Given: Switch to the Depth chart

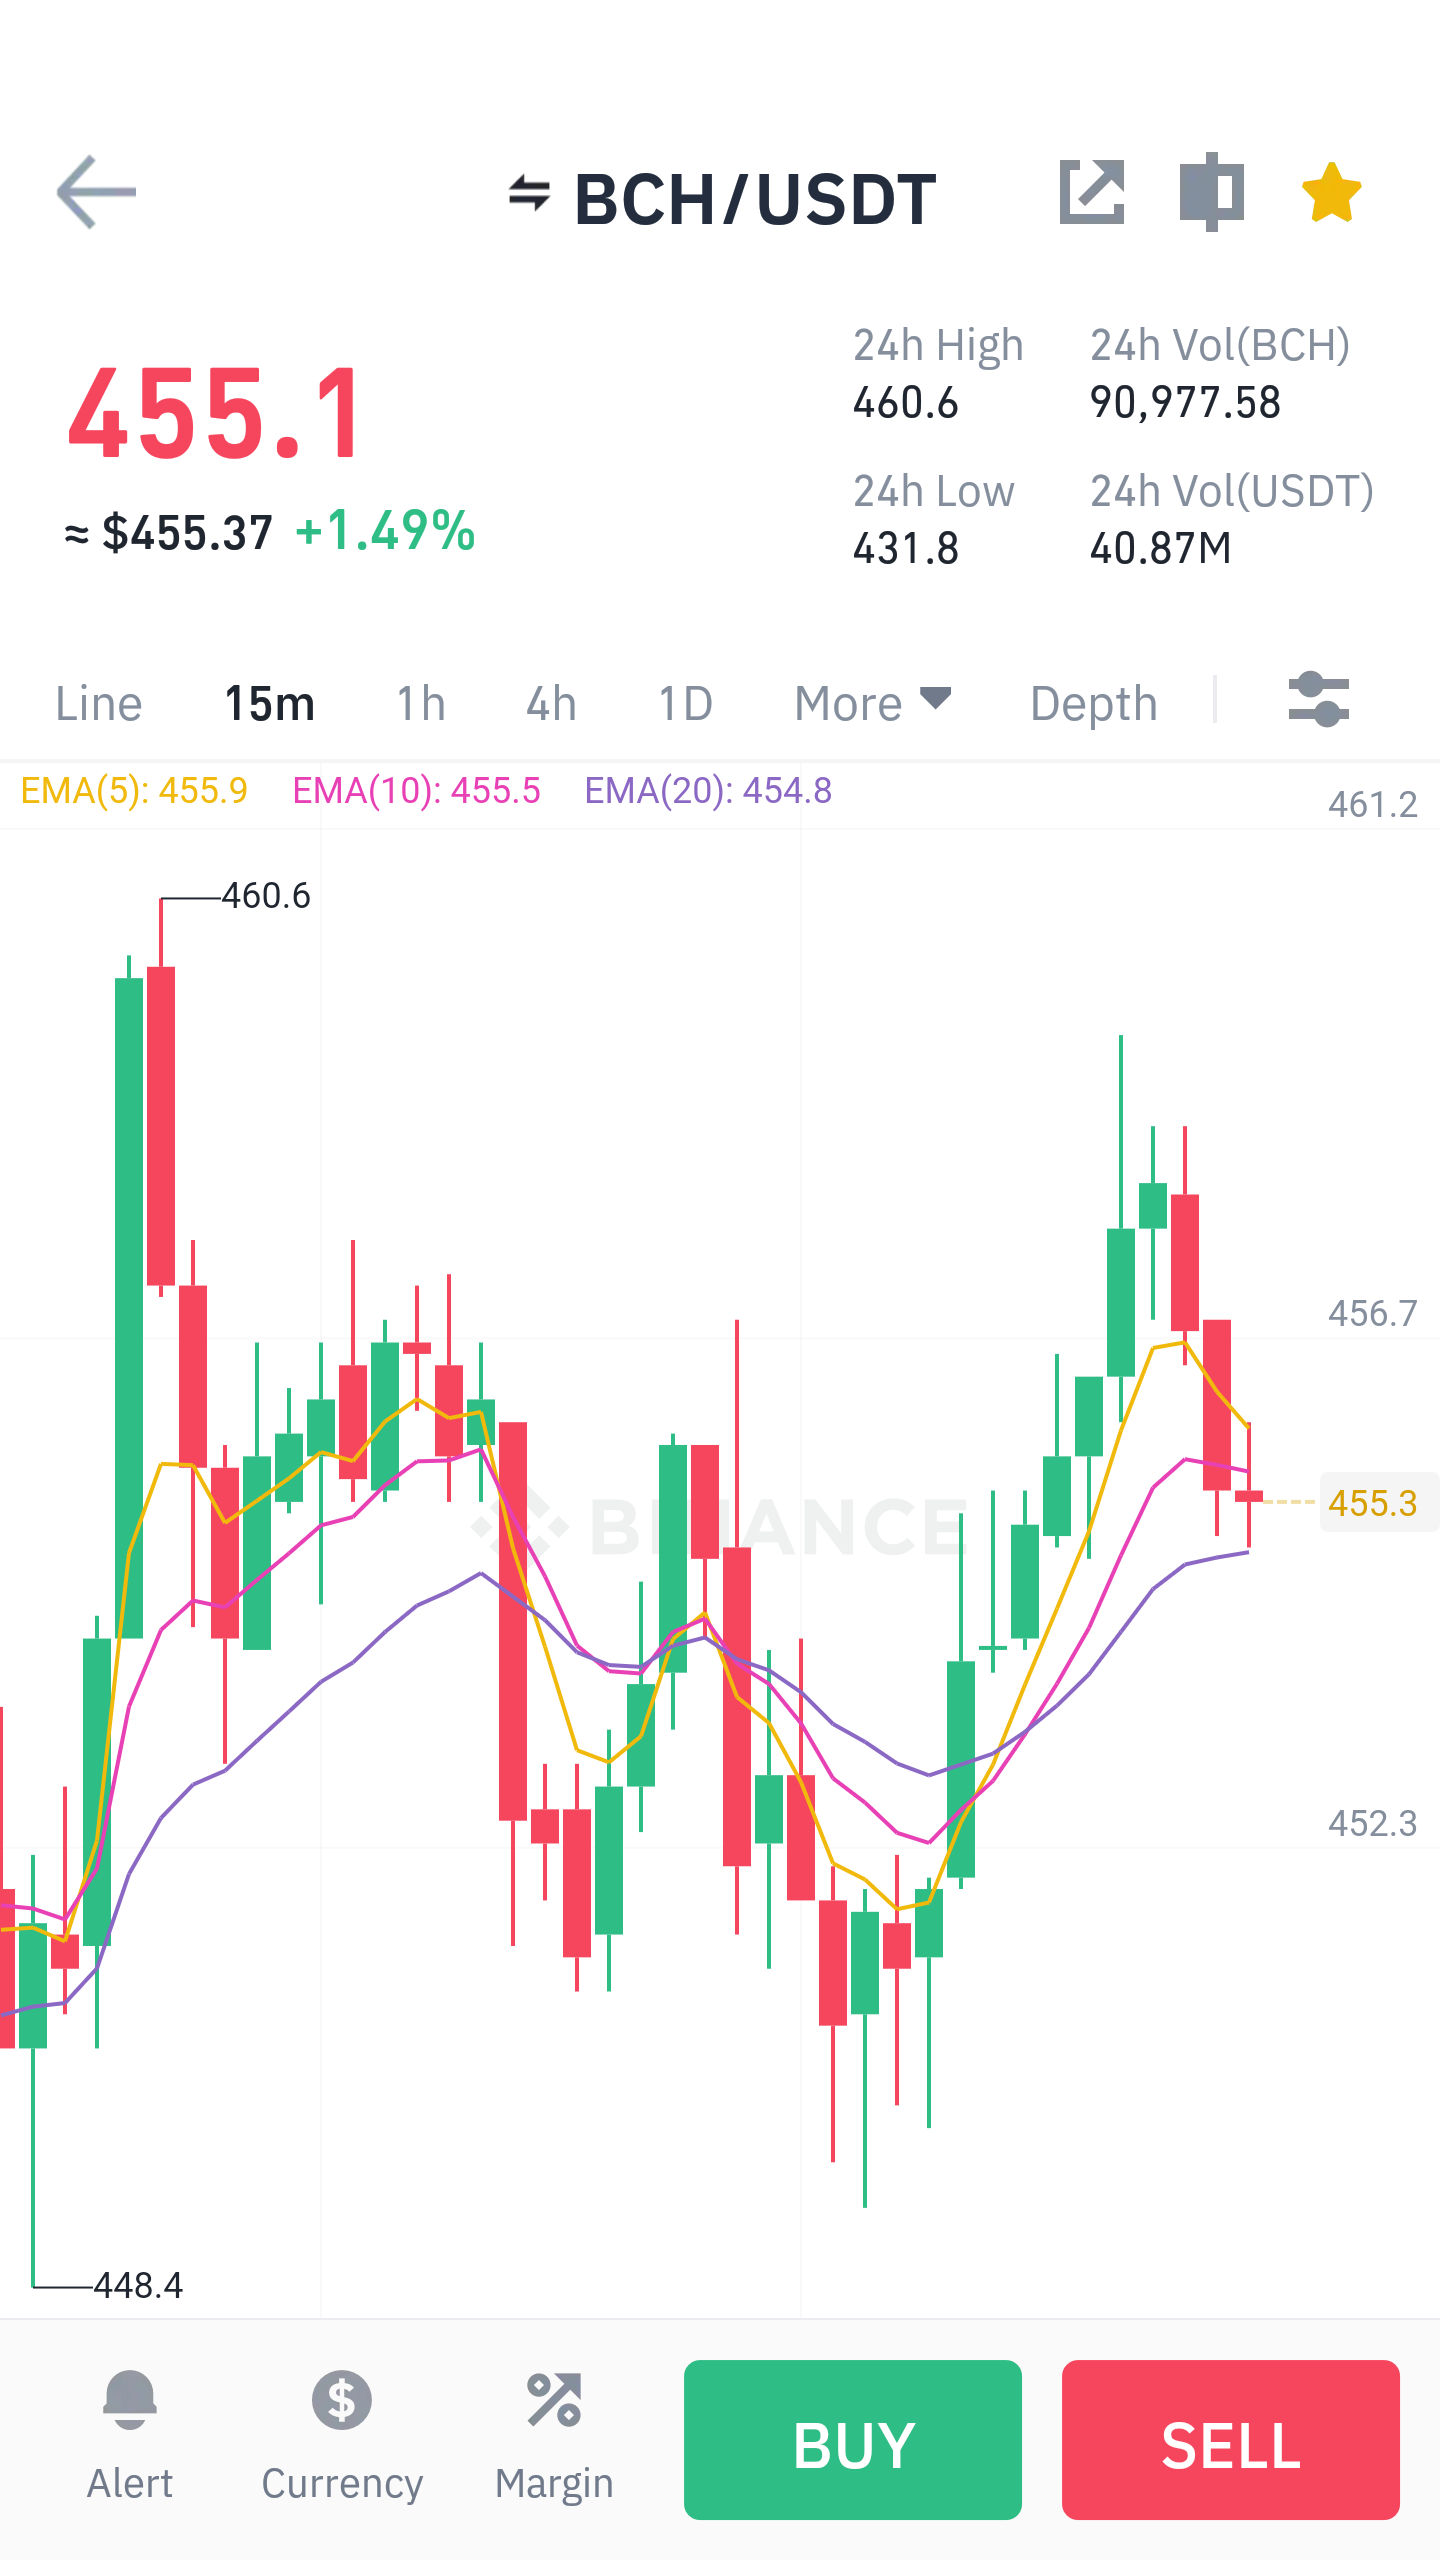Looking at the screenshot, I should point(1094,703).
